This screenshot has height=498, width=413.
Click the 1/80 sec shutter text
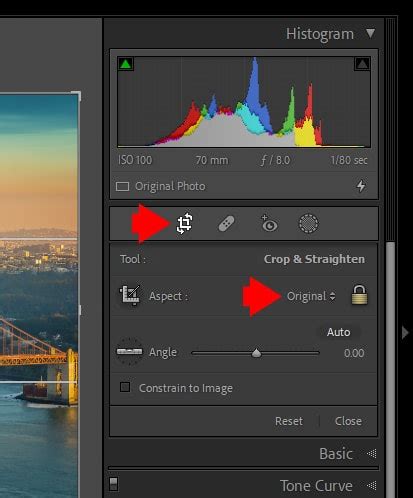click(x=349, y=160)
